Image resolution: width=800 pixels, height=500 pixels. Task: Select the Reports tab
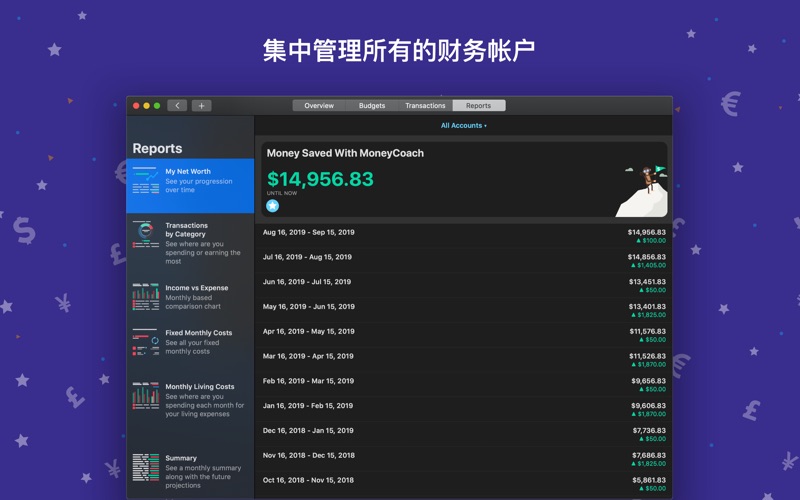pyautogui.click(x=479, y=106)
